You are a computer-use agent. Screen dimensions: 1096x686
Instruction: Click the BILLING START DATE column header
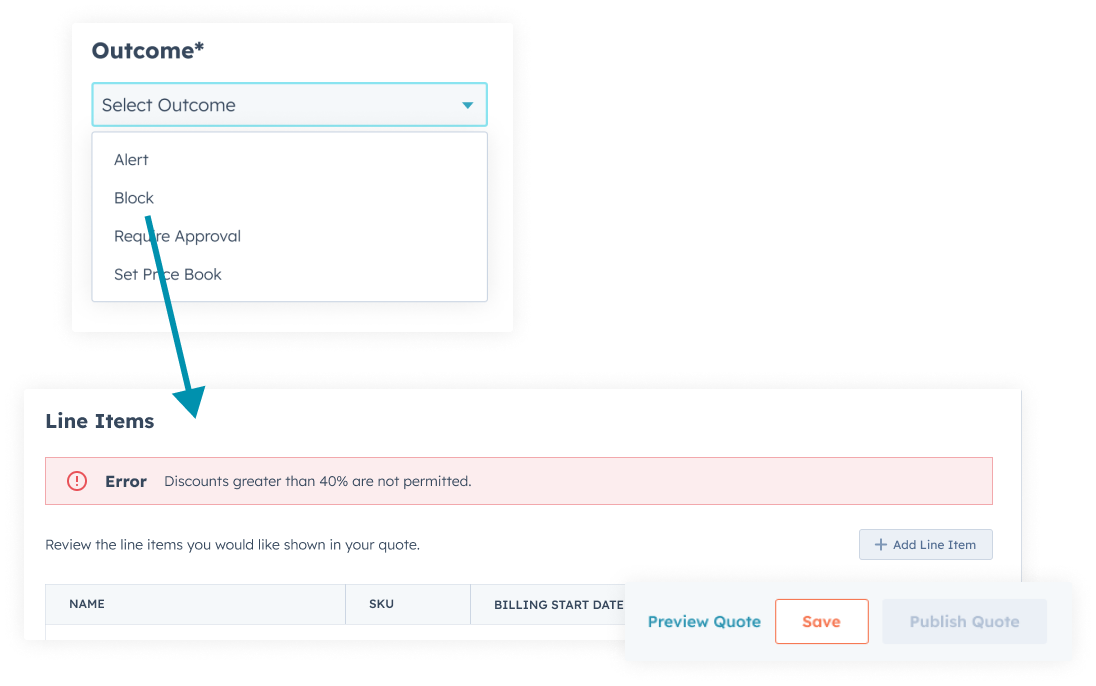558,605
